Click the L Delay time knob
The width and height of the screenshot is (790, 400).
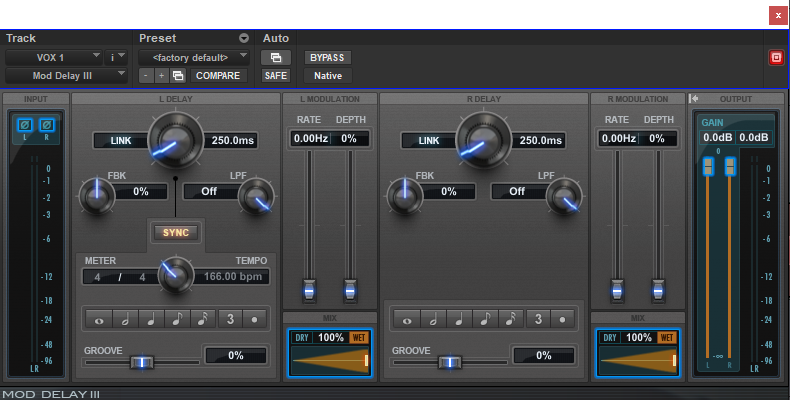176,141
